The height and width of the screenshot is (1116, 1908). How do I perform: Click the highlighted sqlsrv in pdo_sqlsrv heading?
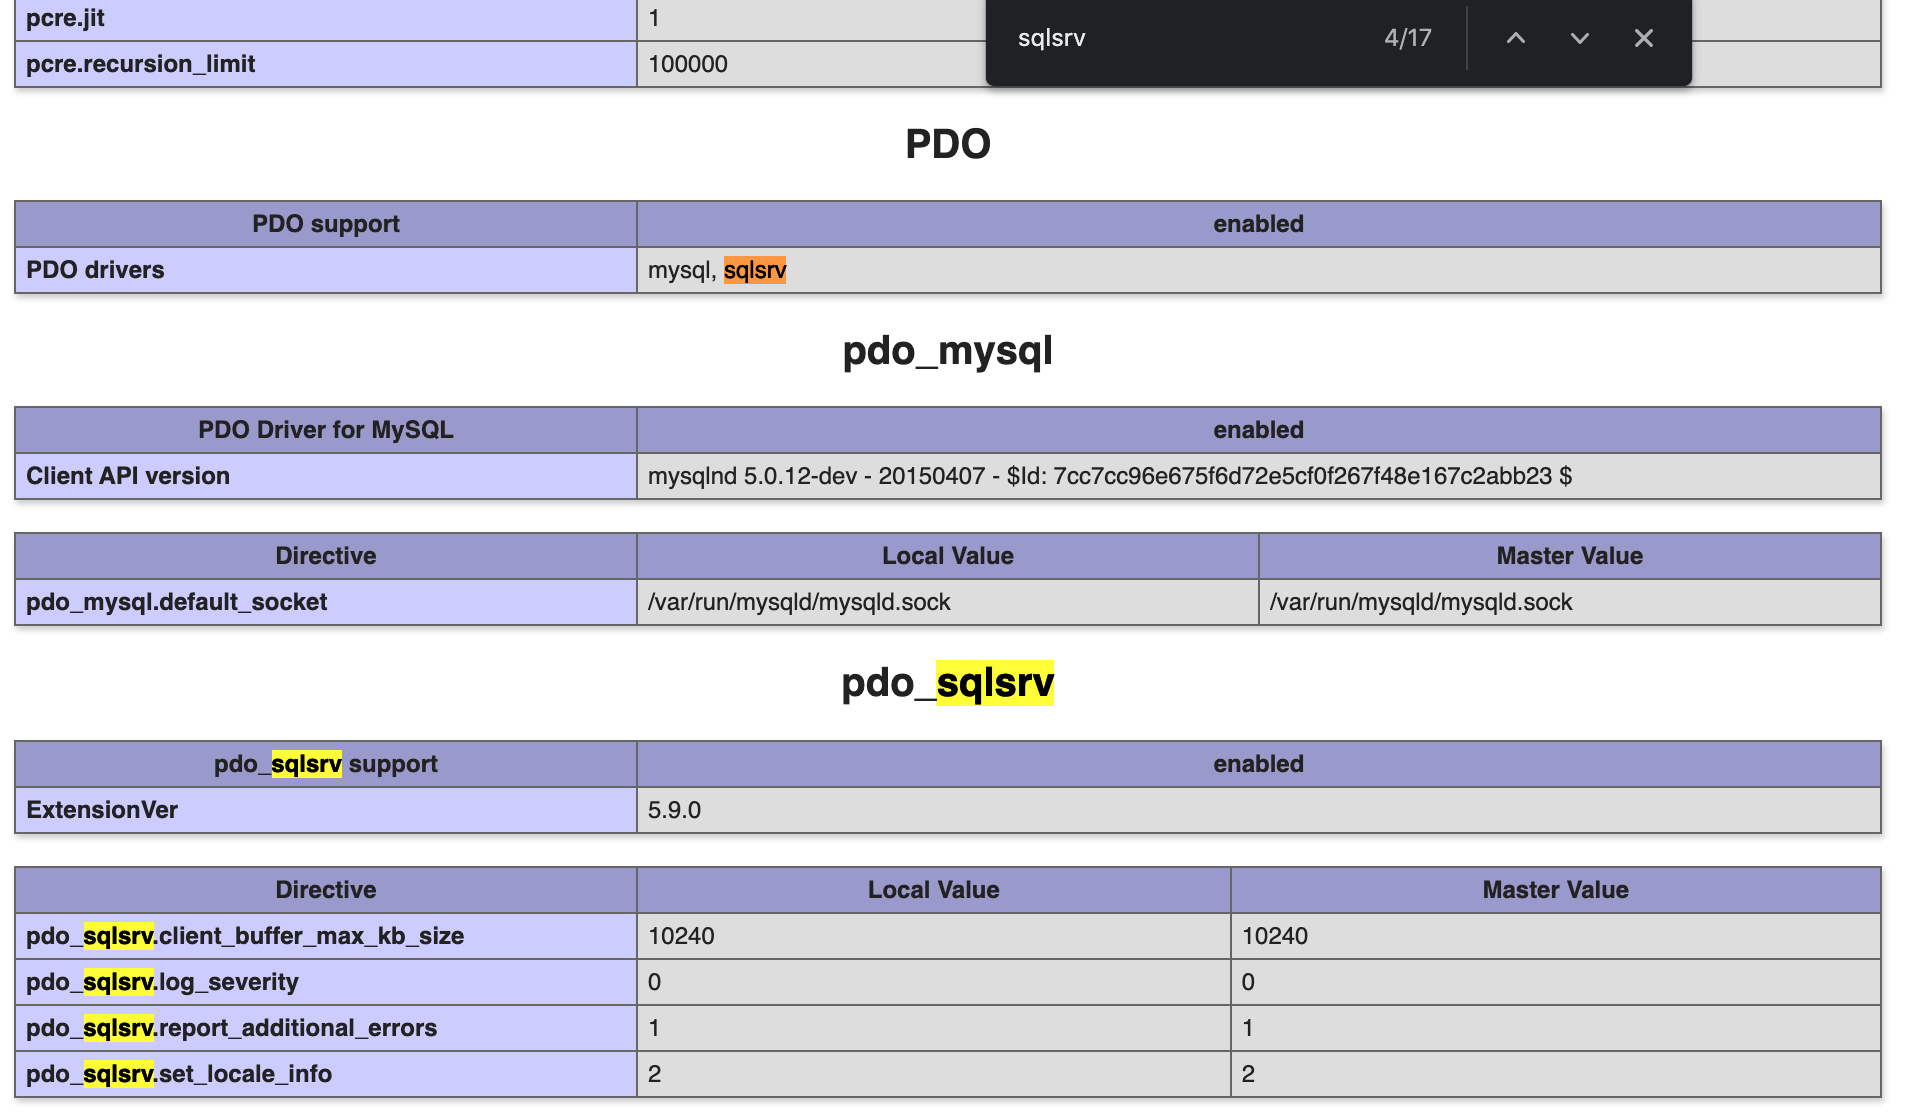pyautogui.click(x=996, y=684)
